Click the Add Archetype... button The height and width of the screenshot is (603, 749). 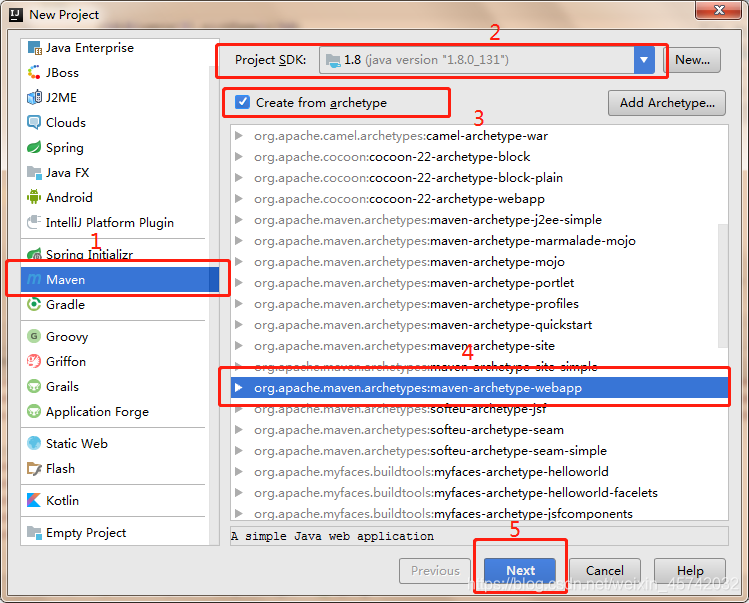[667, 103]
